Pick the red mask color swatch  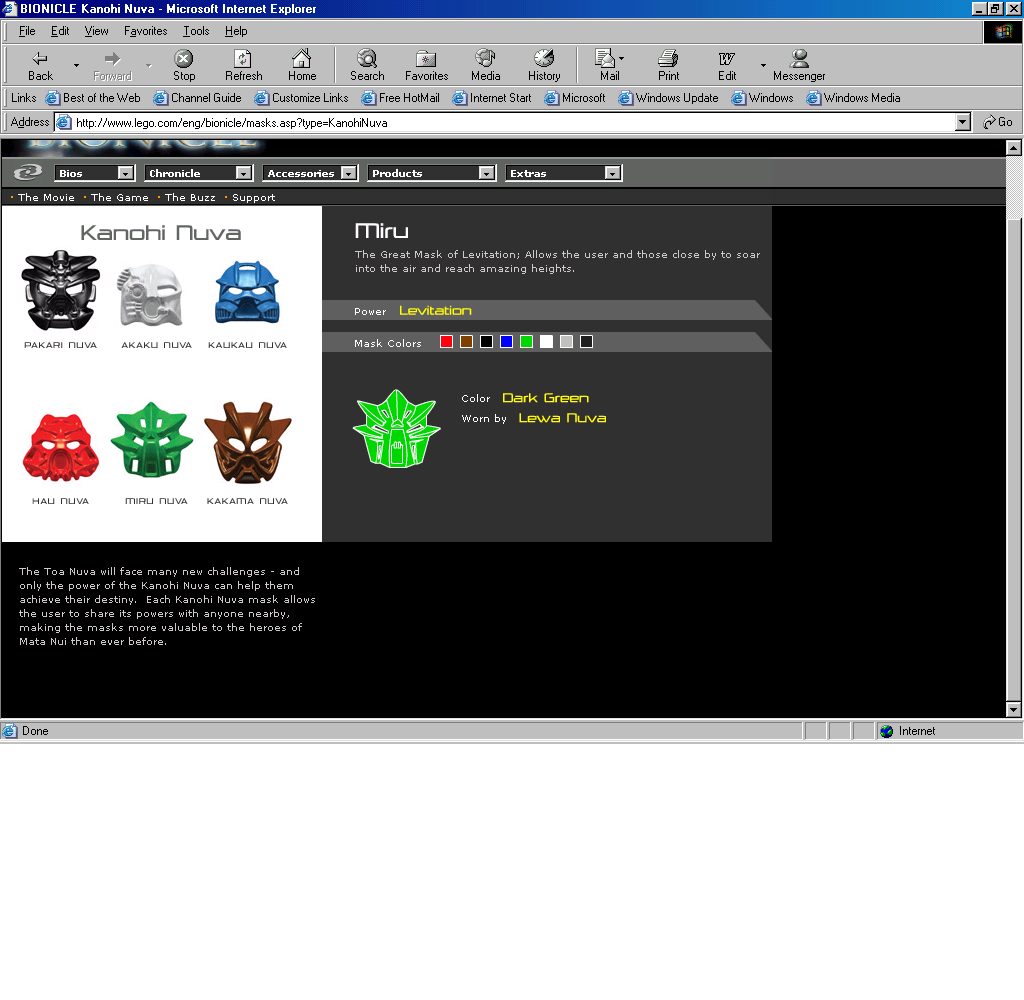(x=446, y=342)
